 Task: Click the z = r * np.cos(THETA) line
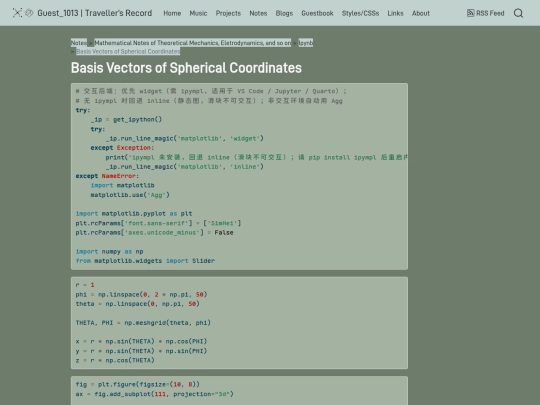pos(115,360)
